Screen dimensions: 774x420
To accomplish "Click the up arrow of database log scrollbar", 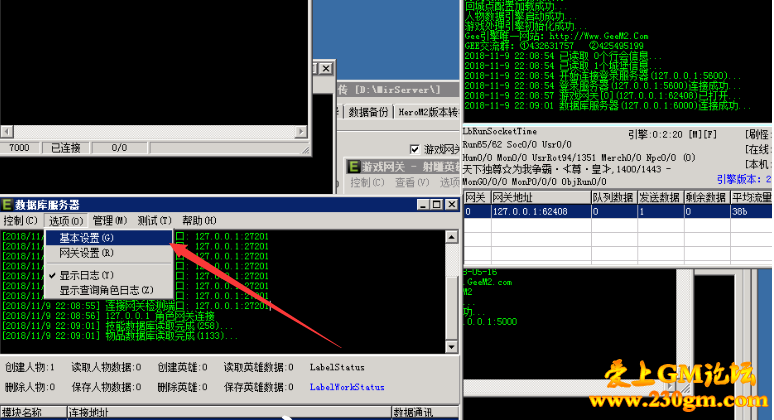I will [451, 237].
